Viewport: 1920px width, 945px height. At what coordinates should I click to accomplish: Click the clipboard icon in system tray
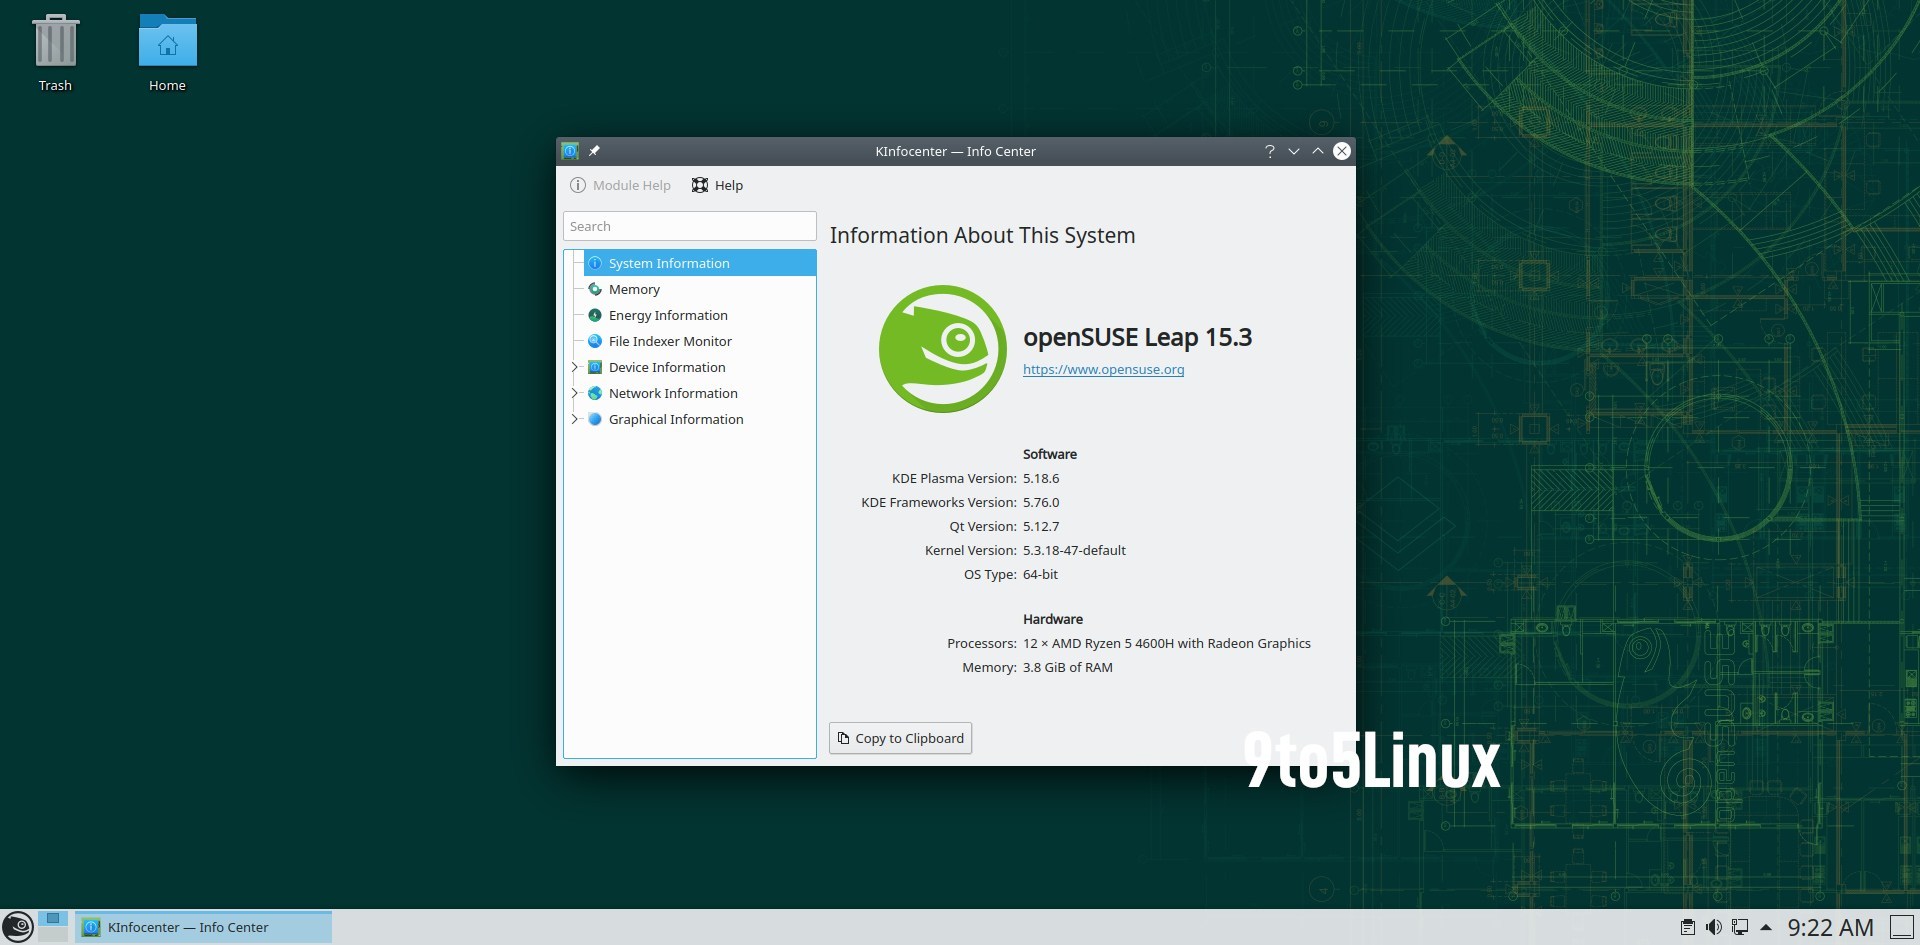click(1688, 927)
